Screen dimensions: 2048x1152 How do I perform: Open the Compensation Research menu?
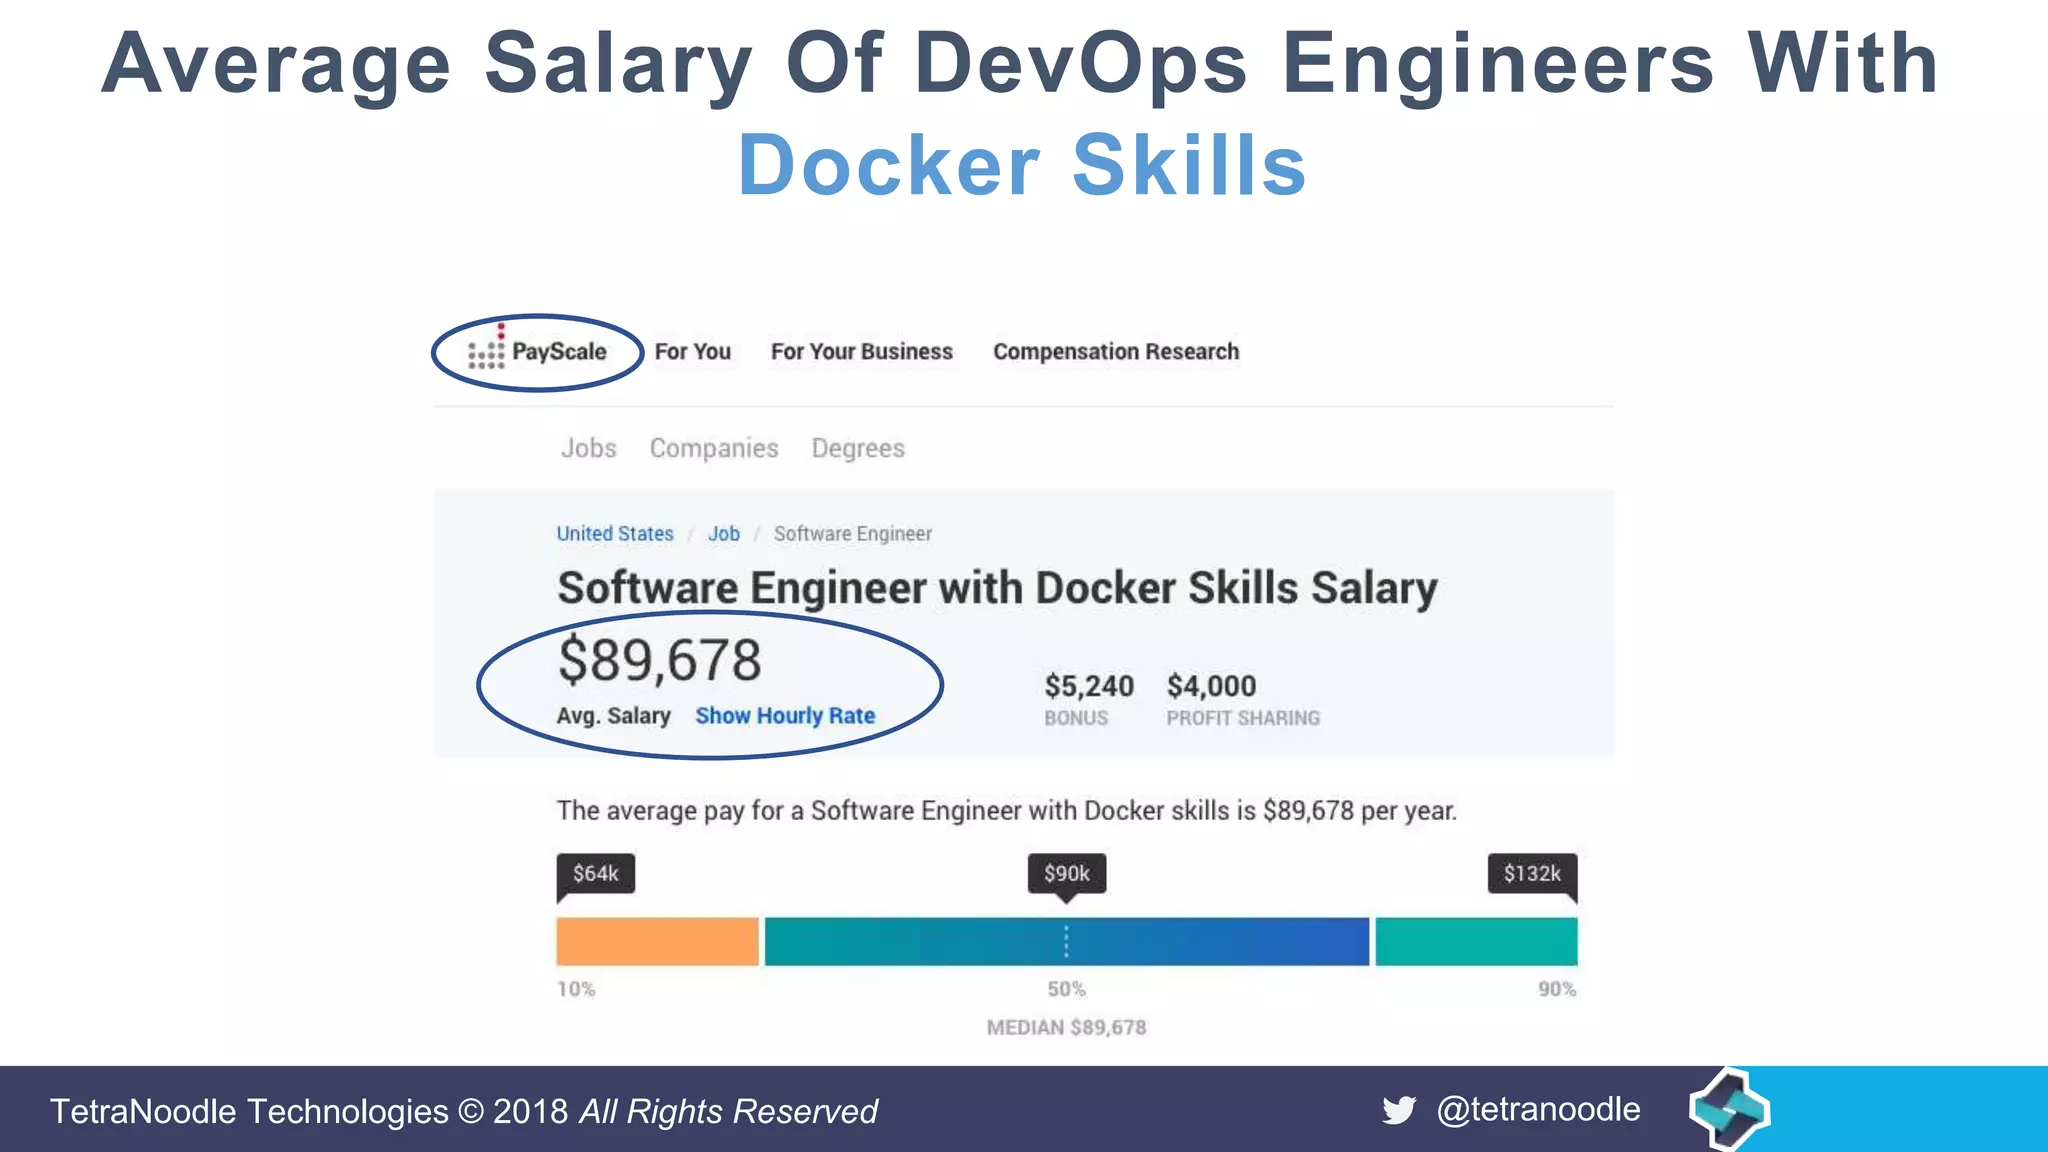(x=1115, y=352)
